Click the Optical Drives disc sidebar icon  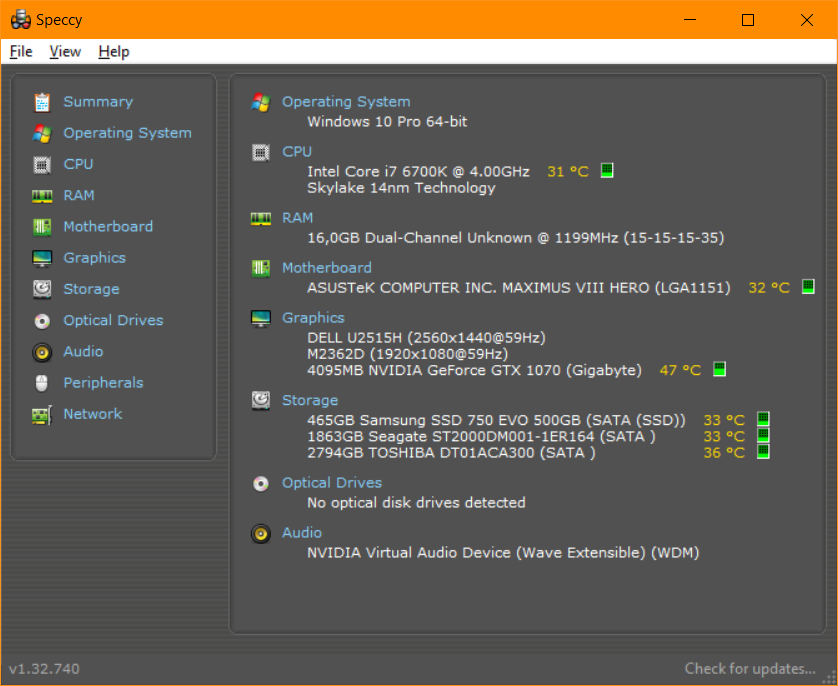click(42, 321)
